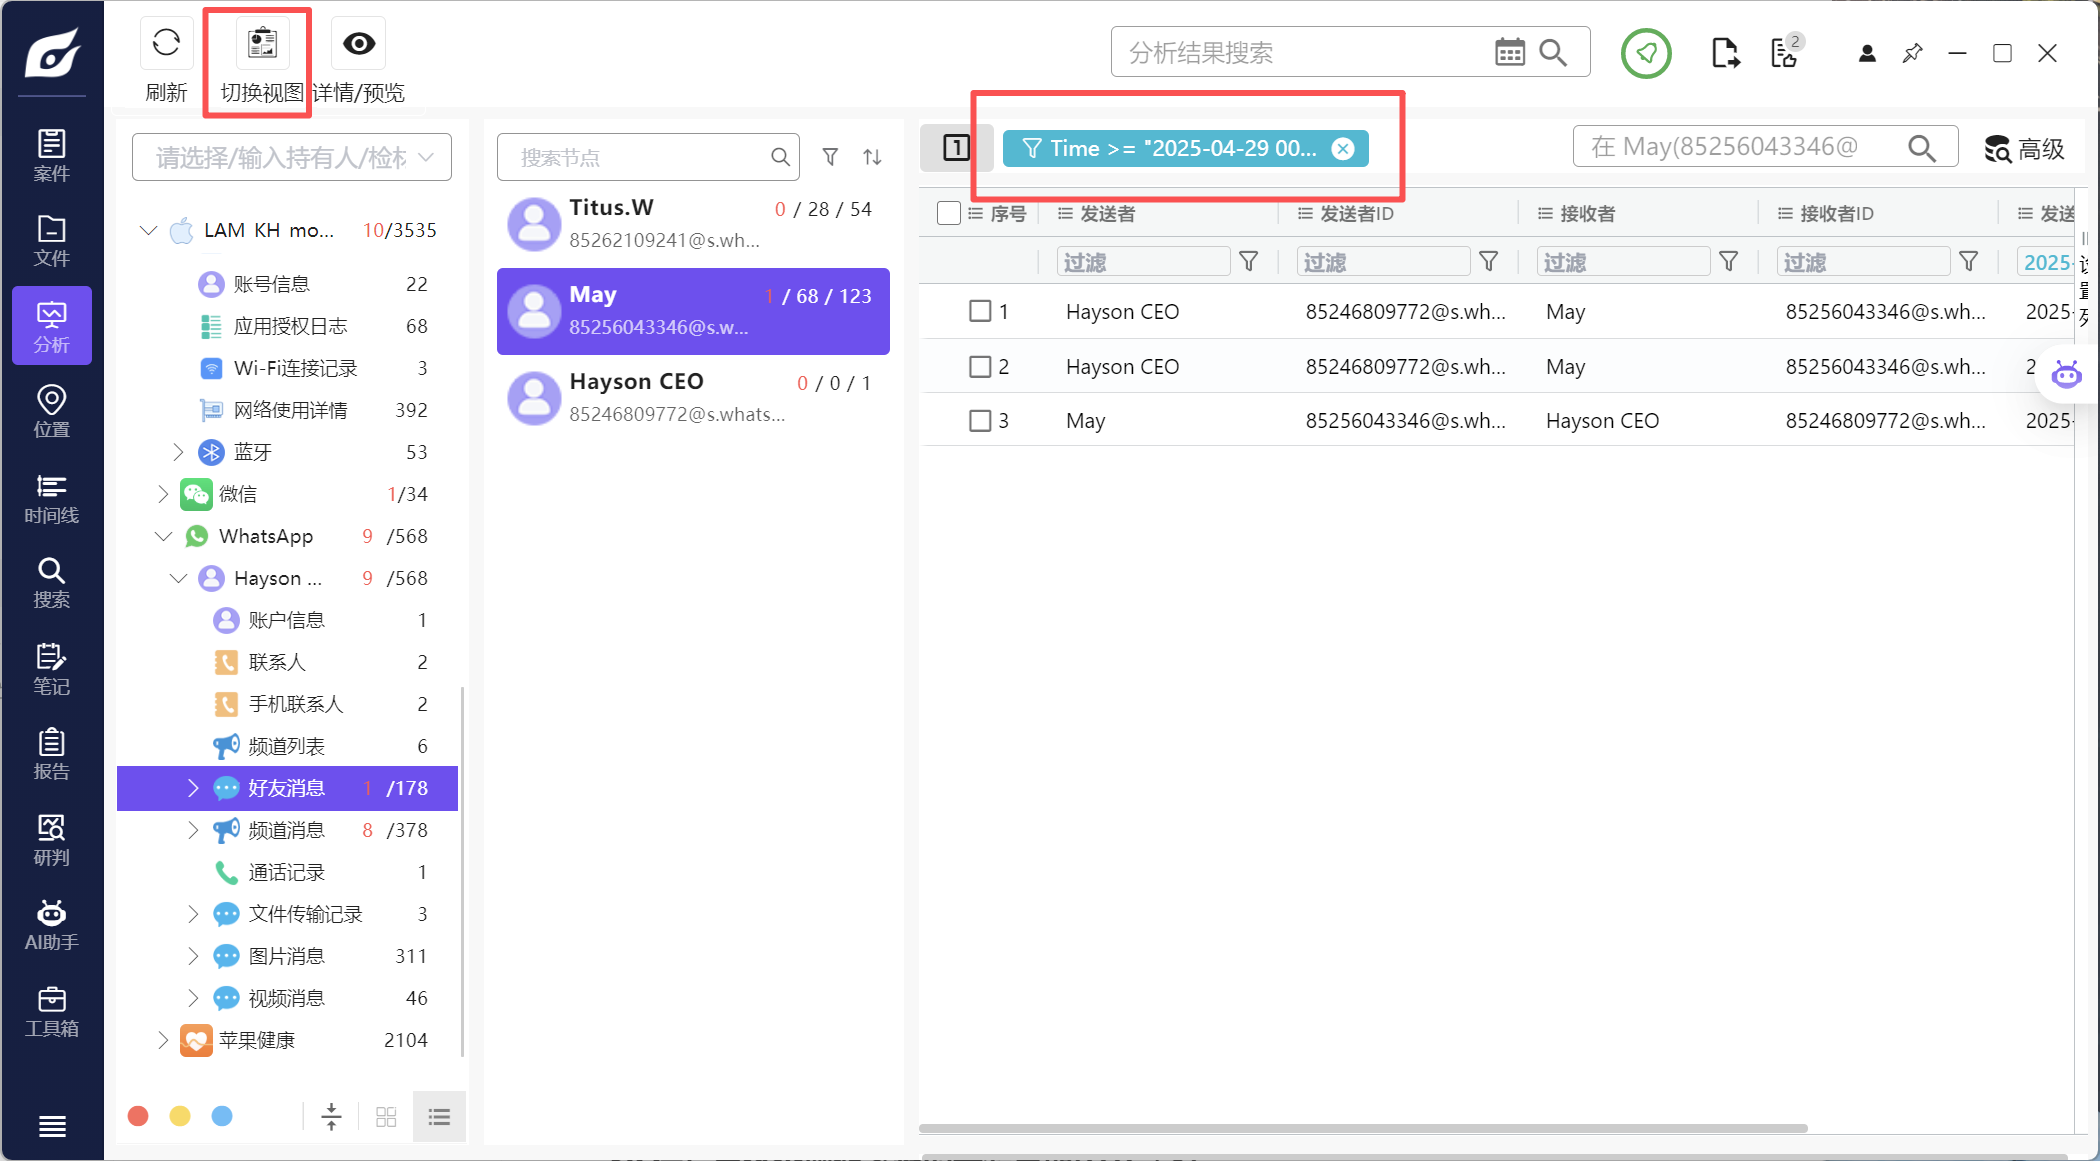Viewport: 2100px width, 1161px height.
Task: Expand the 蓝牙 (Bluetooth) tree node
Action: [x=178, y=452]
